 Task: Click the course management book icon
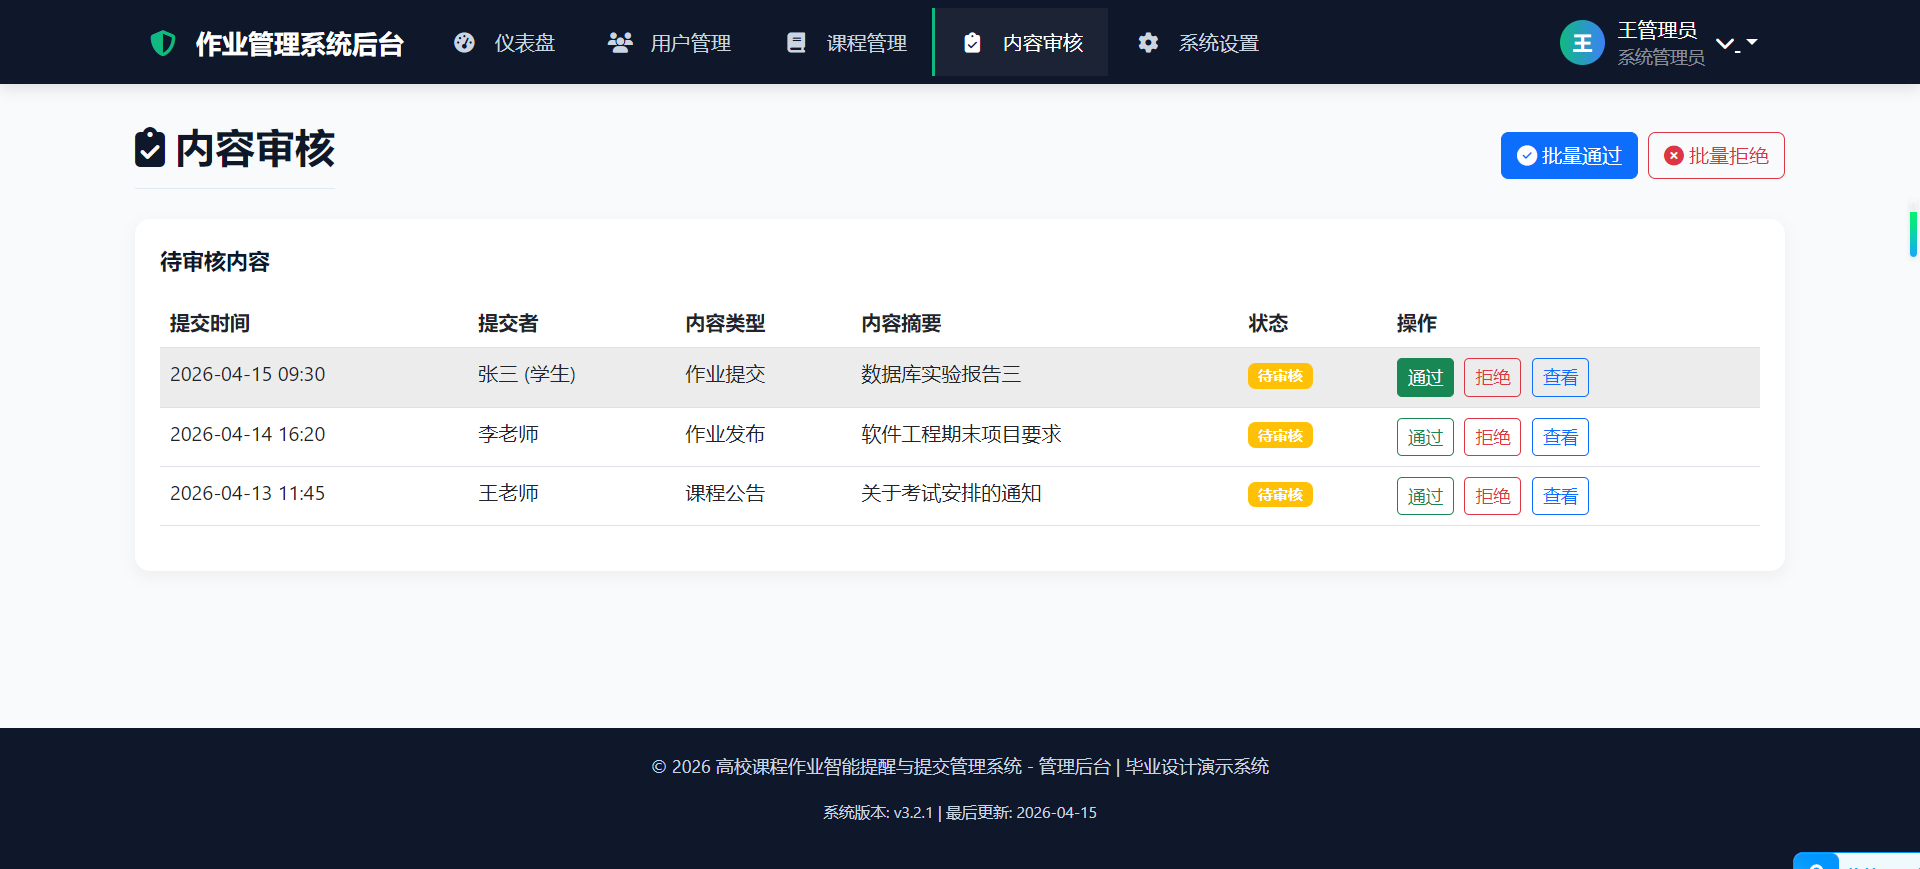[x=796, y=43]
